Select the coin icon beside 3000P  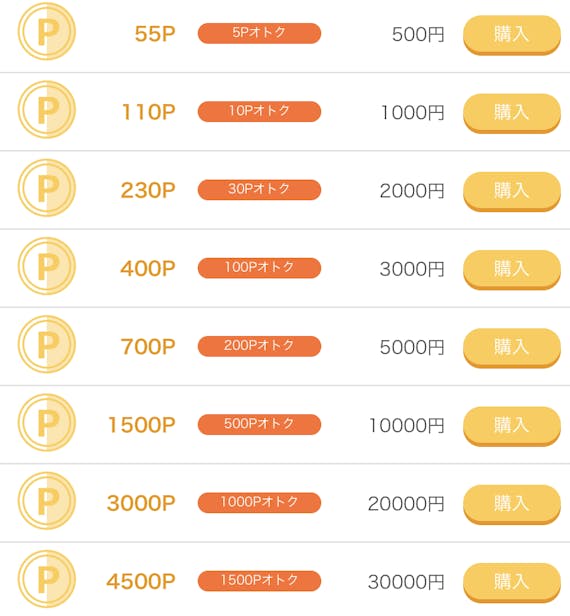(x=47, y=501)
